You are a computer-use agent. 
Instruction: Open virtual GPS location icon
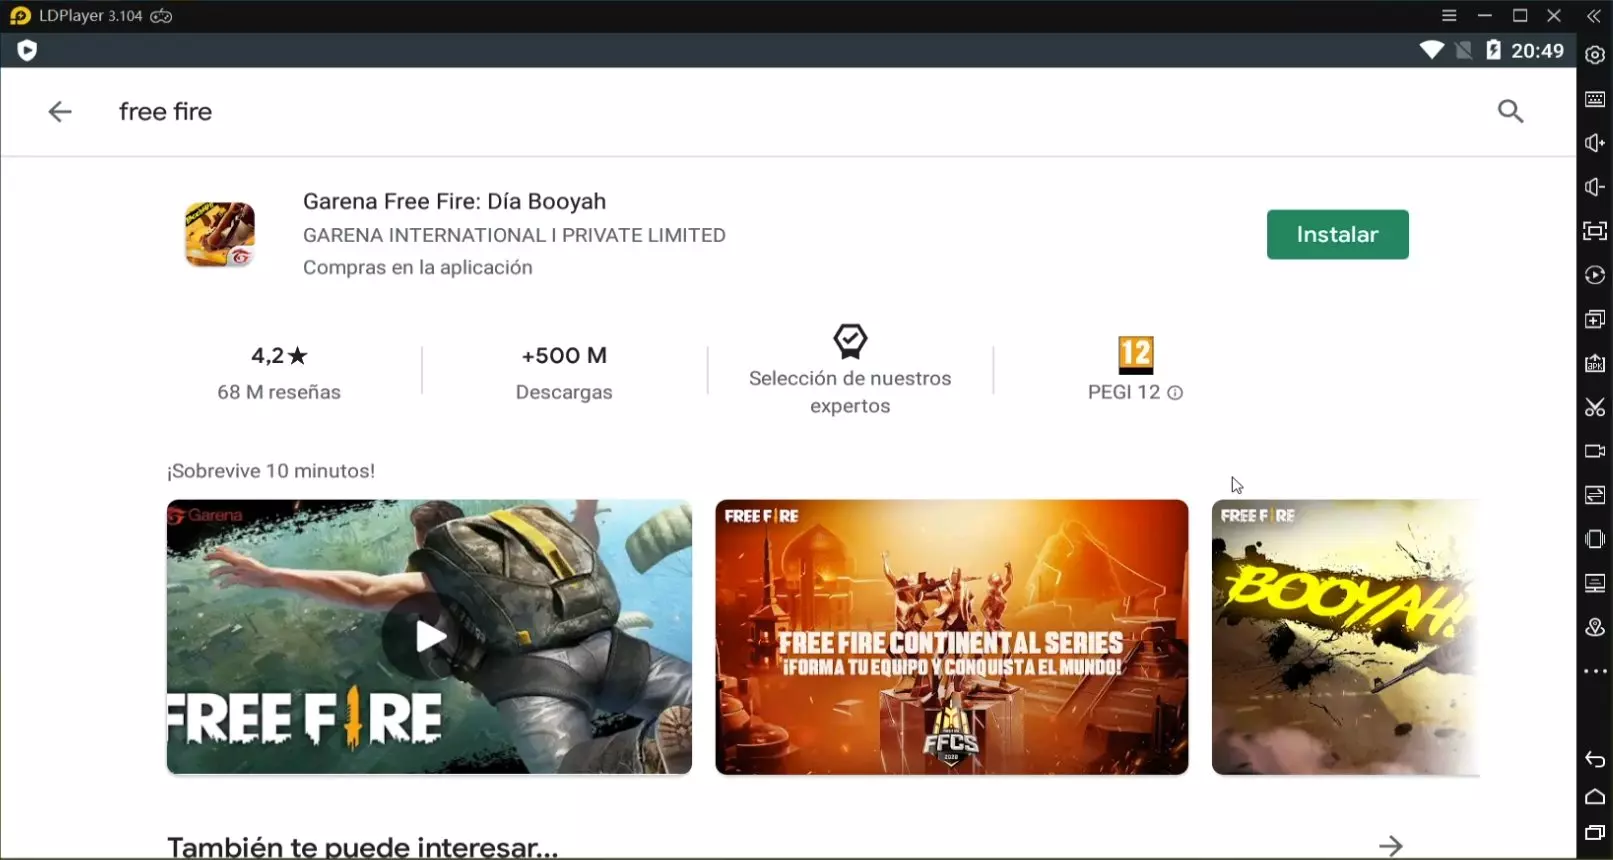coord(1595,628)
